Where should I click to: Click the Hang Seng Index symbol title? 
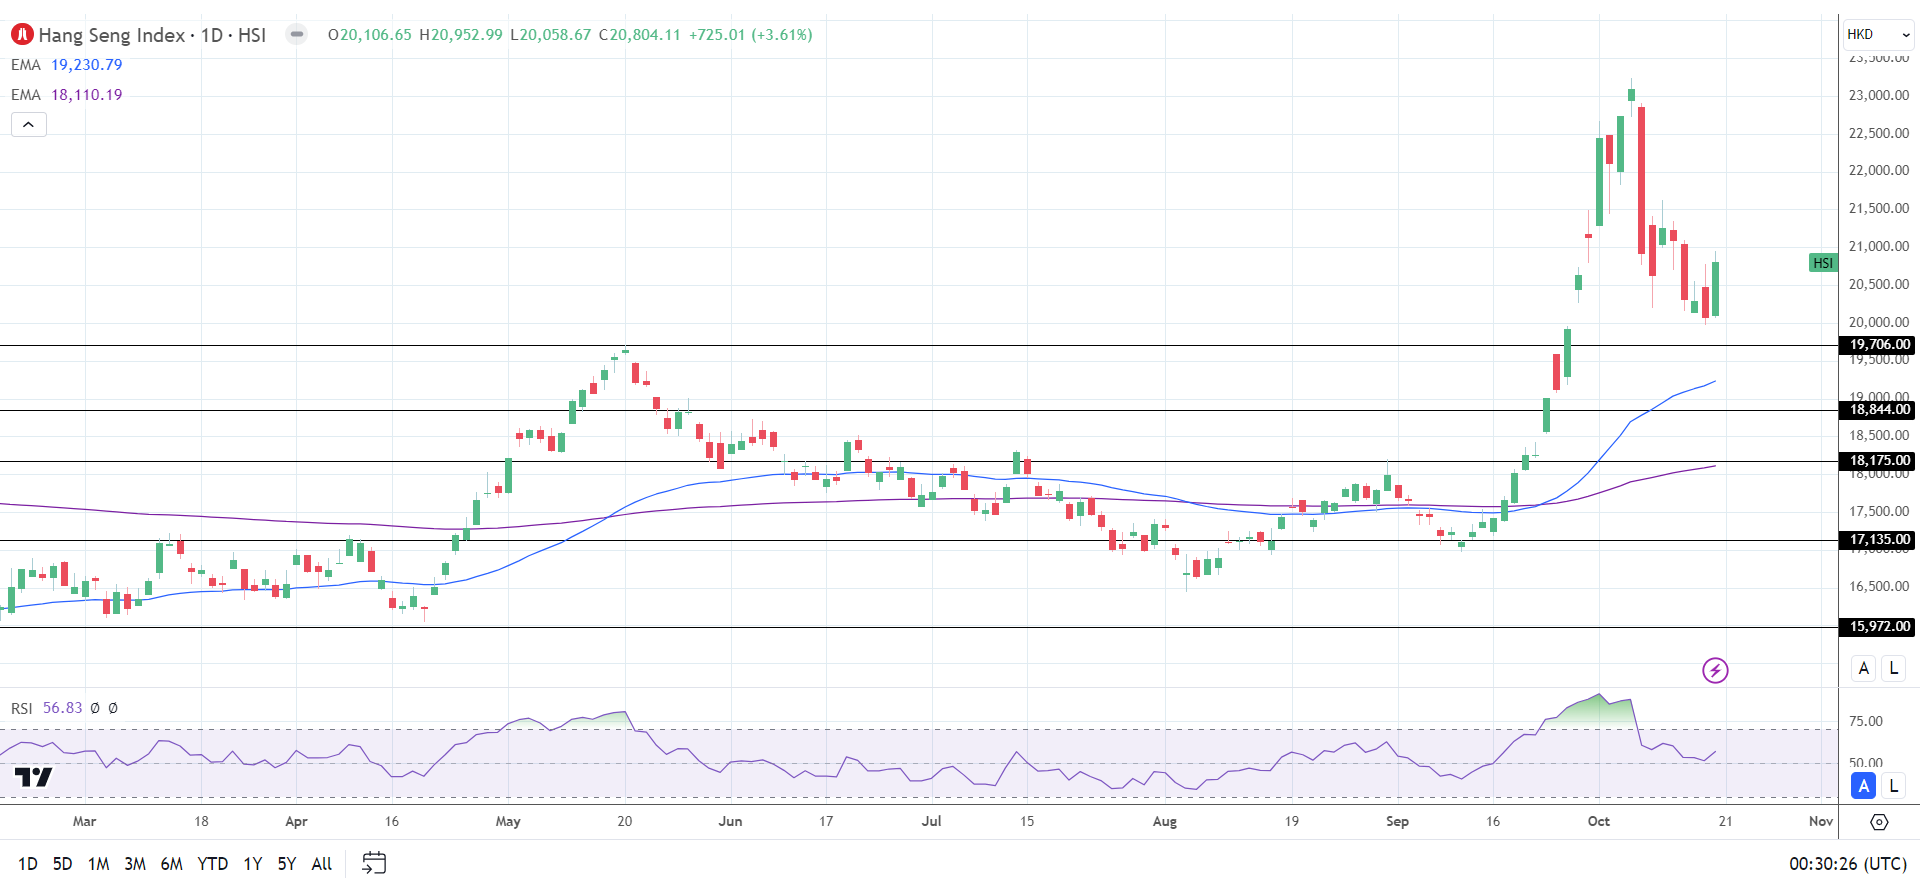(x=152, y=35)
